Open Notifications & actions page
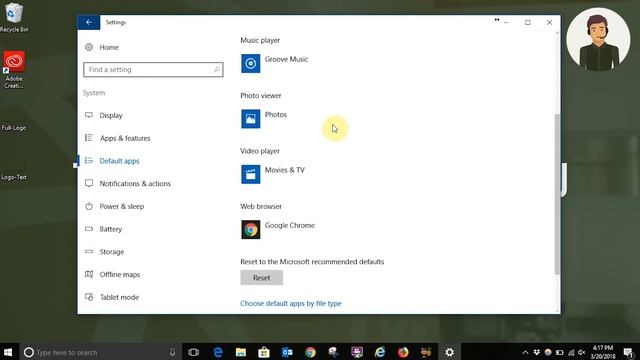 point(135,184)
